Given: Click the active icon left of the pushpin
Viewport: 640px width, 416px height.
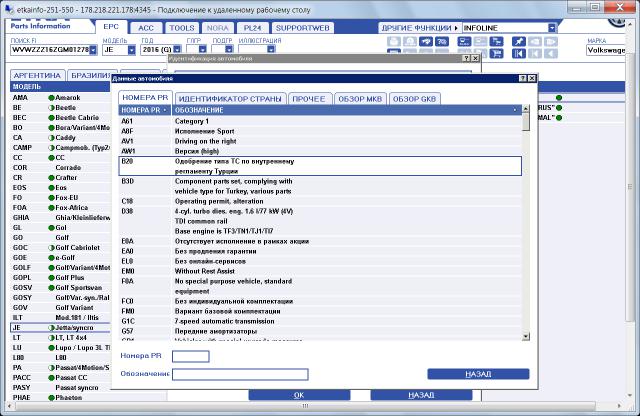Looking at the screenshot, I should pos(497,42).
